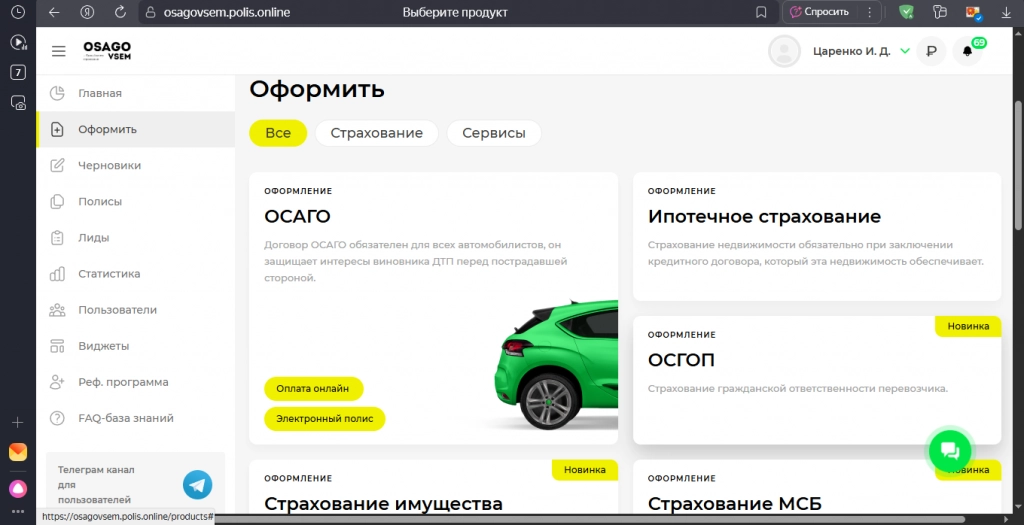Click the user profile avatar

784,51
